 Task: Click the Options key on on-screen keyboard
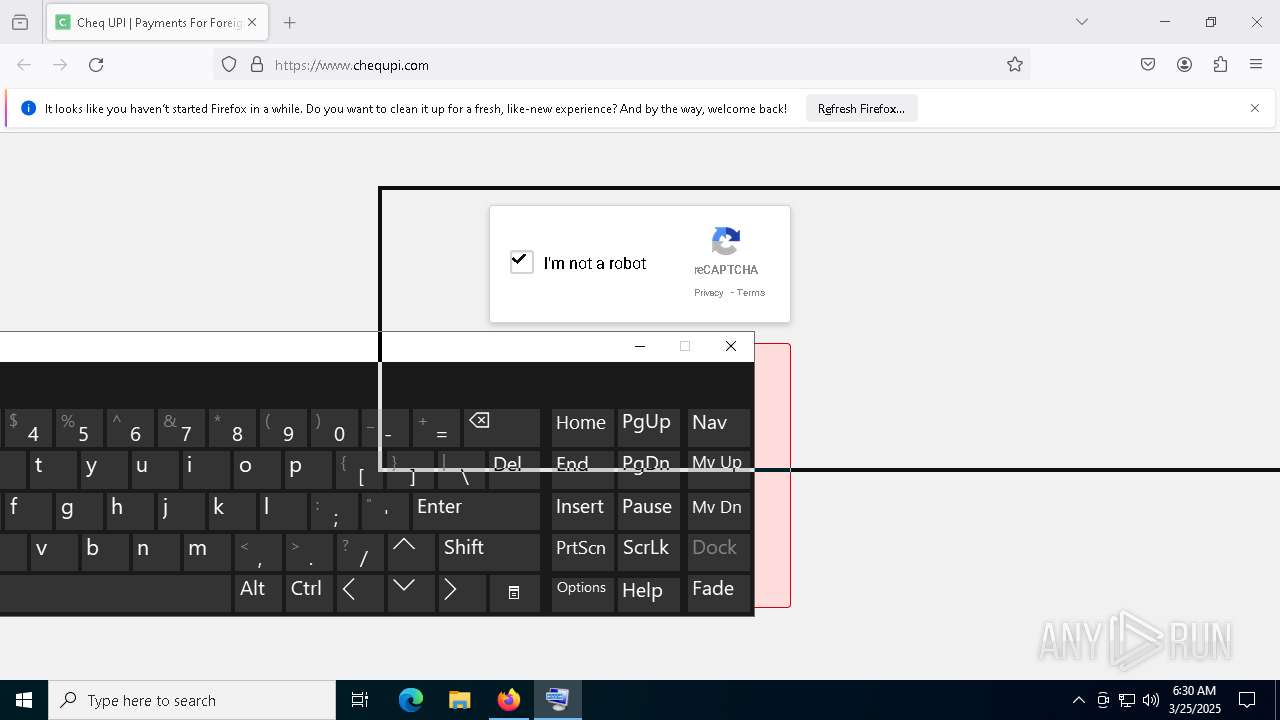pos(582,593)
